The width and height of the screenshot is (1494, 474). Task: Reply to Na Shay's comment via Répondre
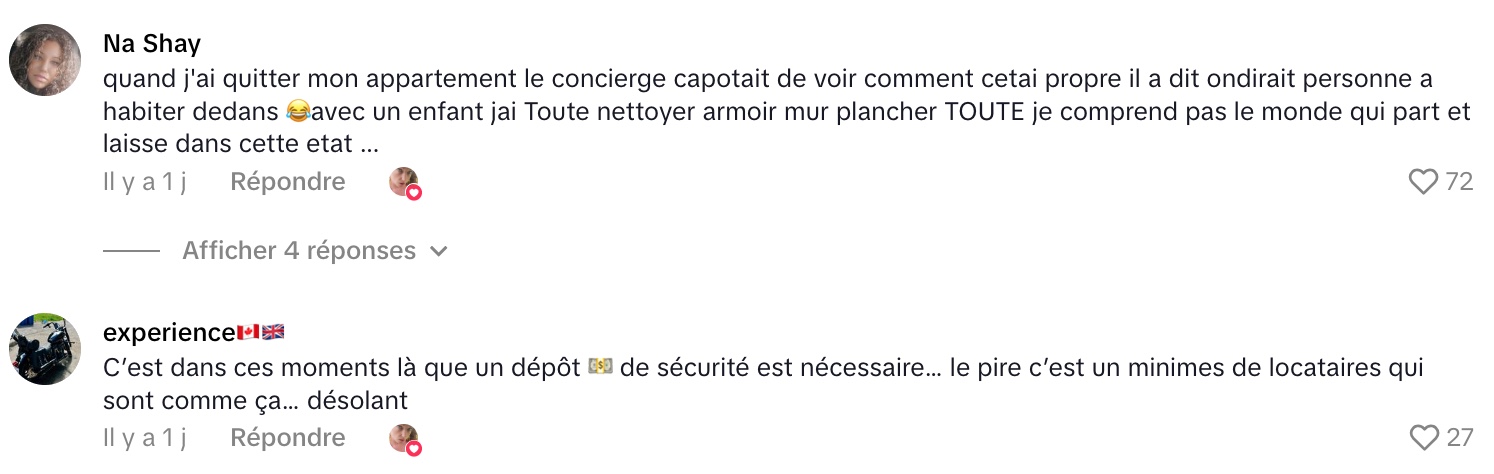[x=288, y=182]
